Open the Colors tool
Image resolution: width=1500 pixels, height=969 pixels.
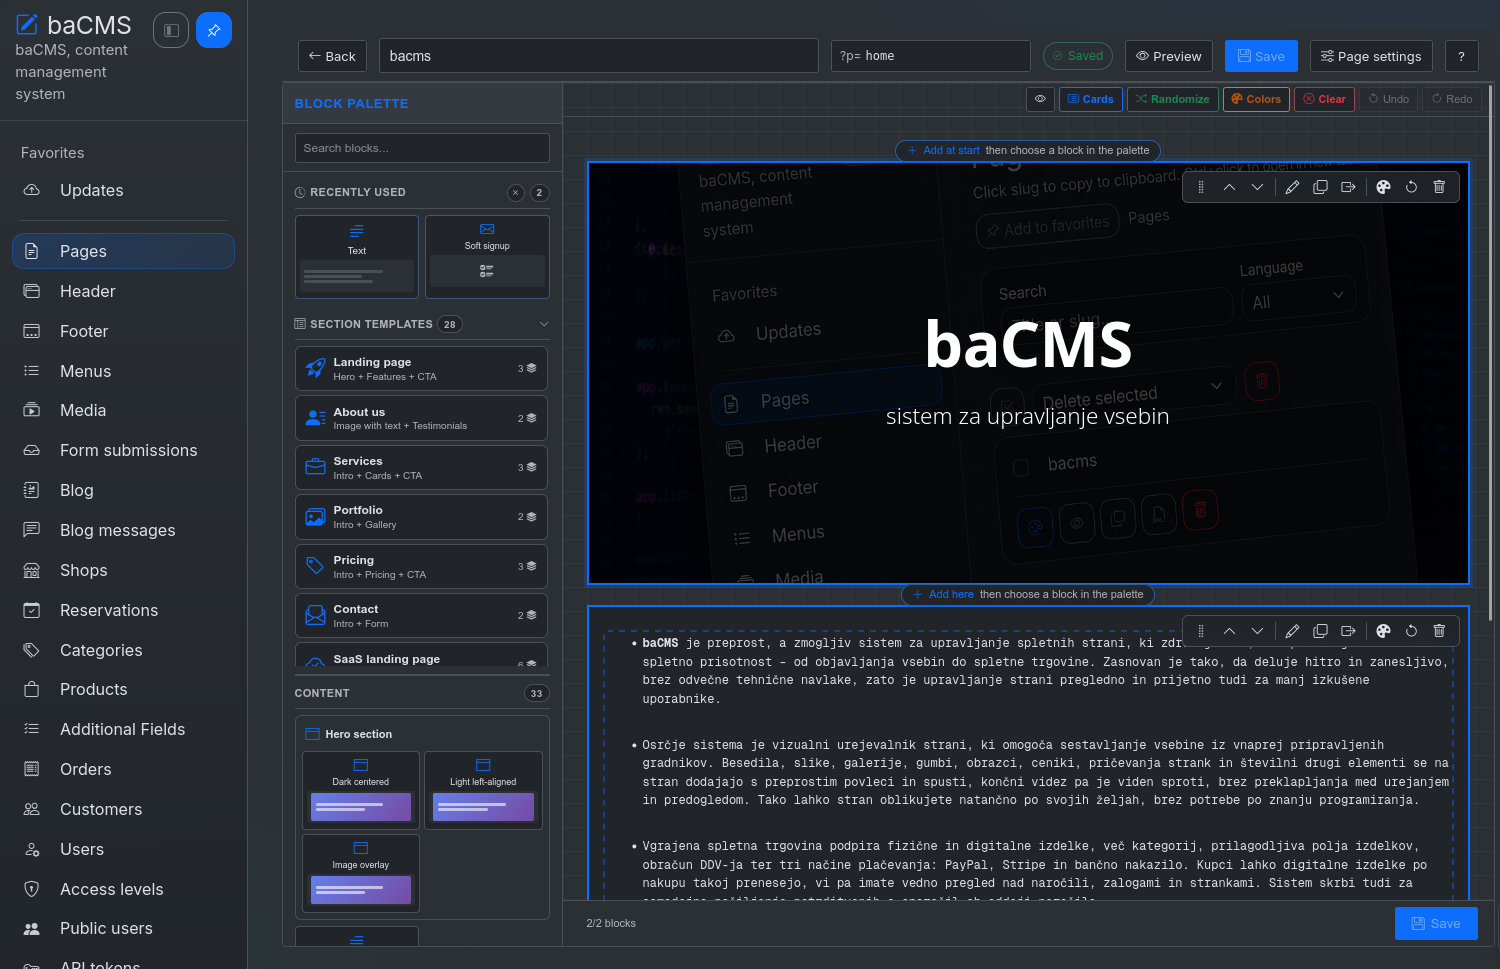1256,99
